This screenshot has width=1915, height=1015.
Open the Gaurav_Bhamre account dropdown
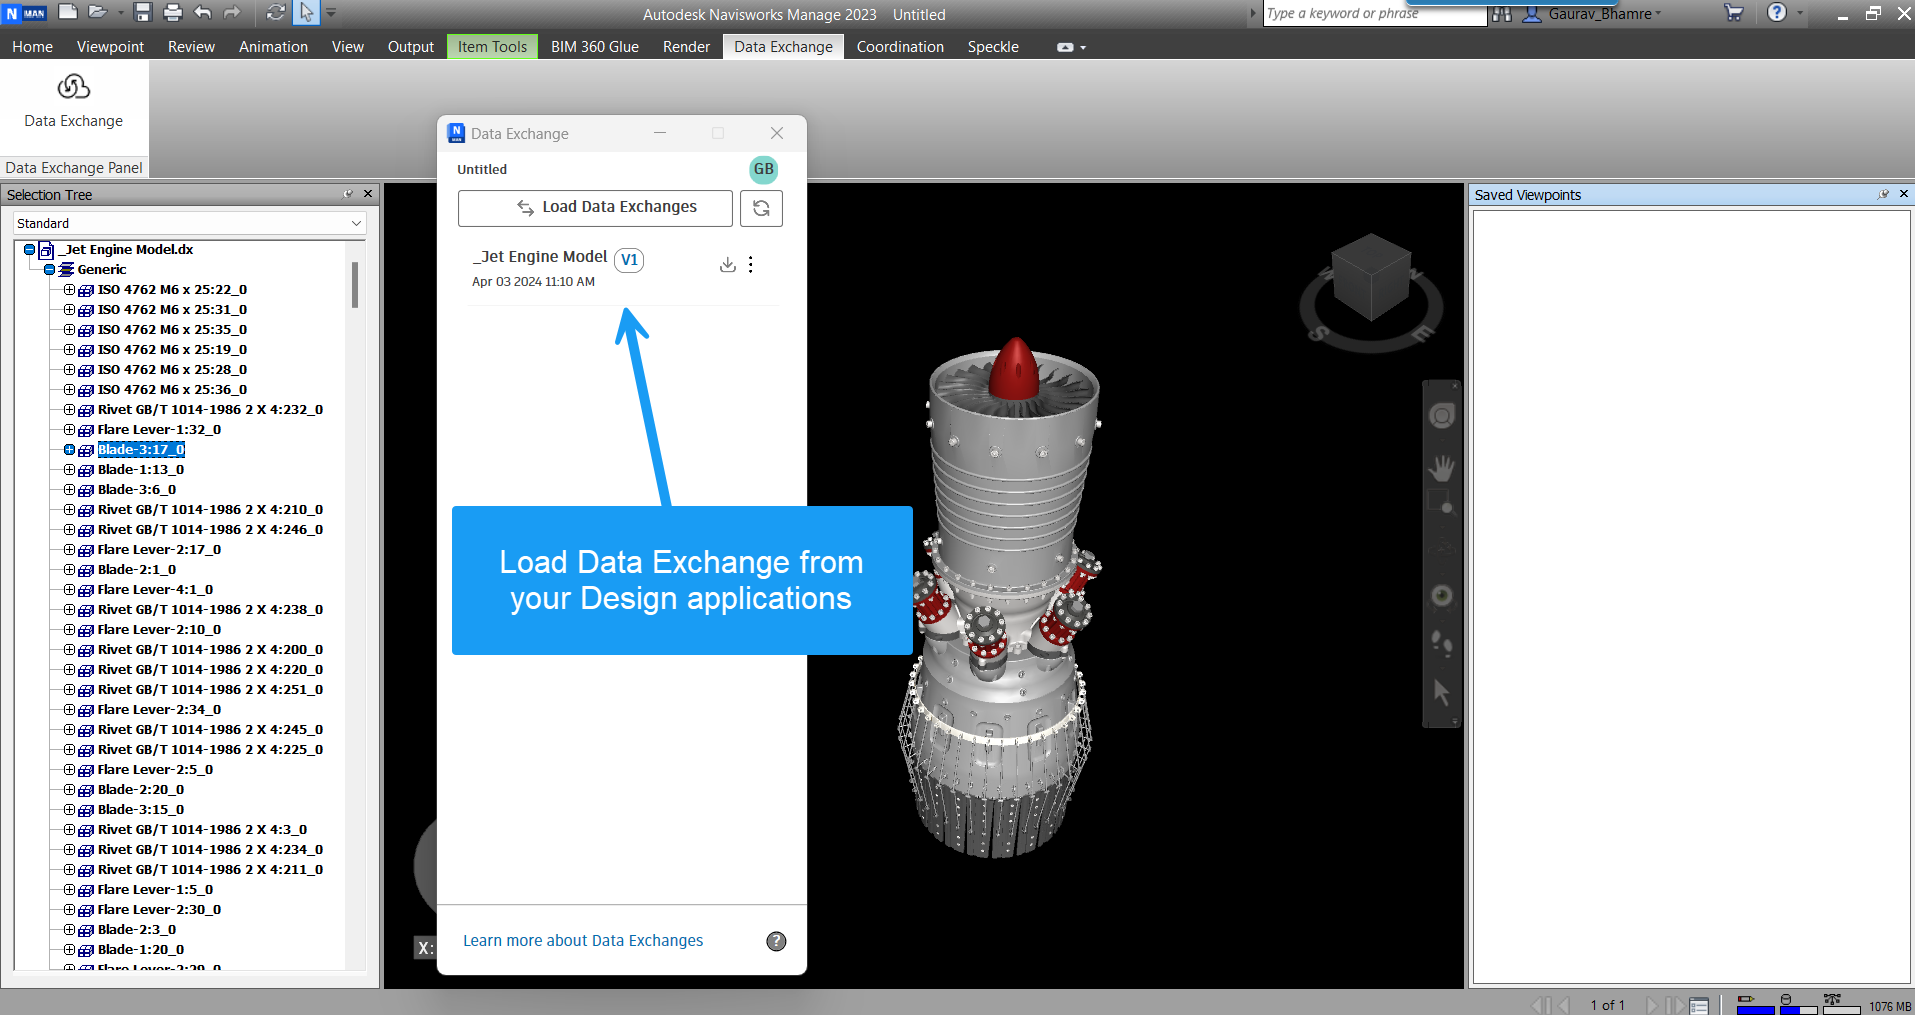click(1603, 14)
